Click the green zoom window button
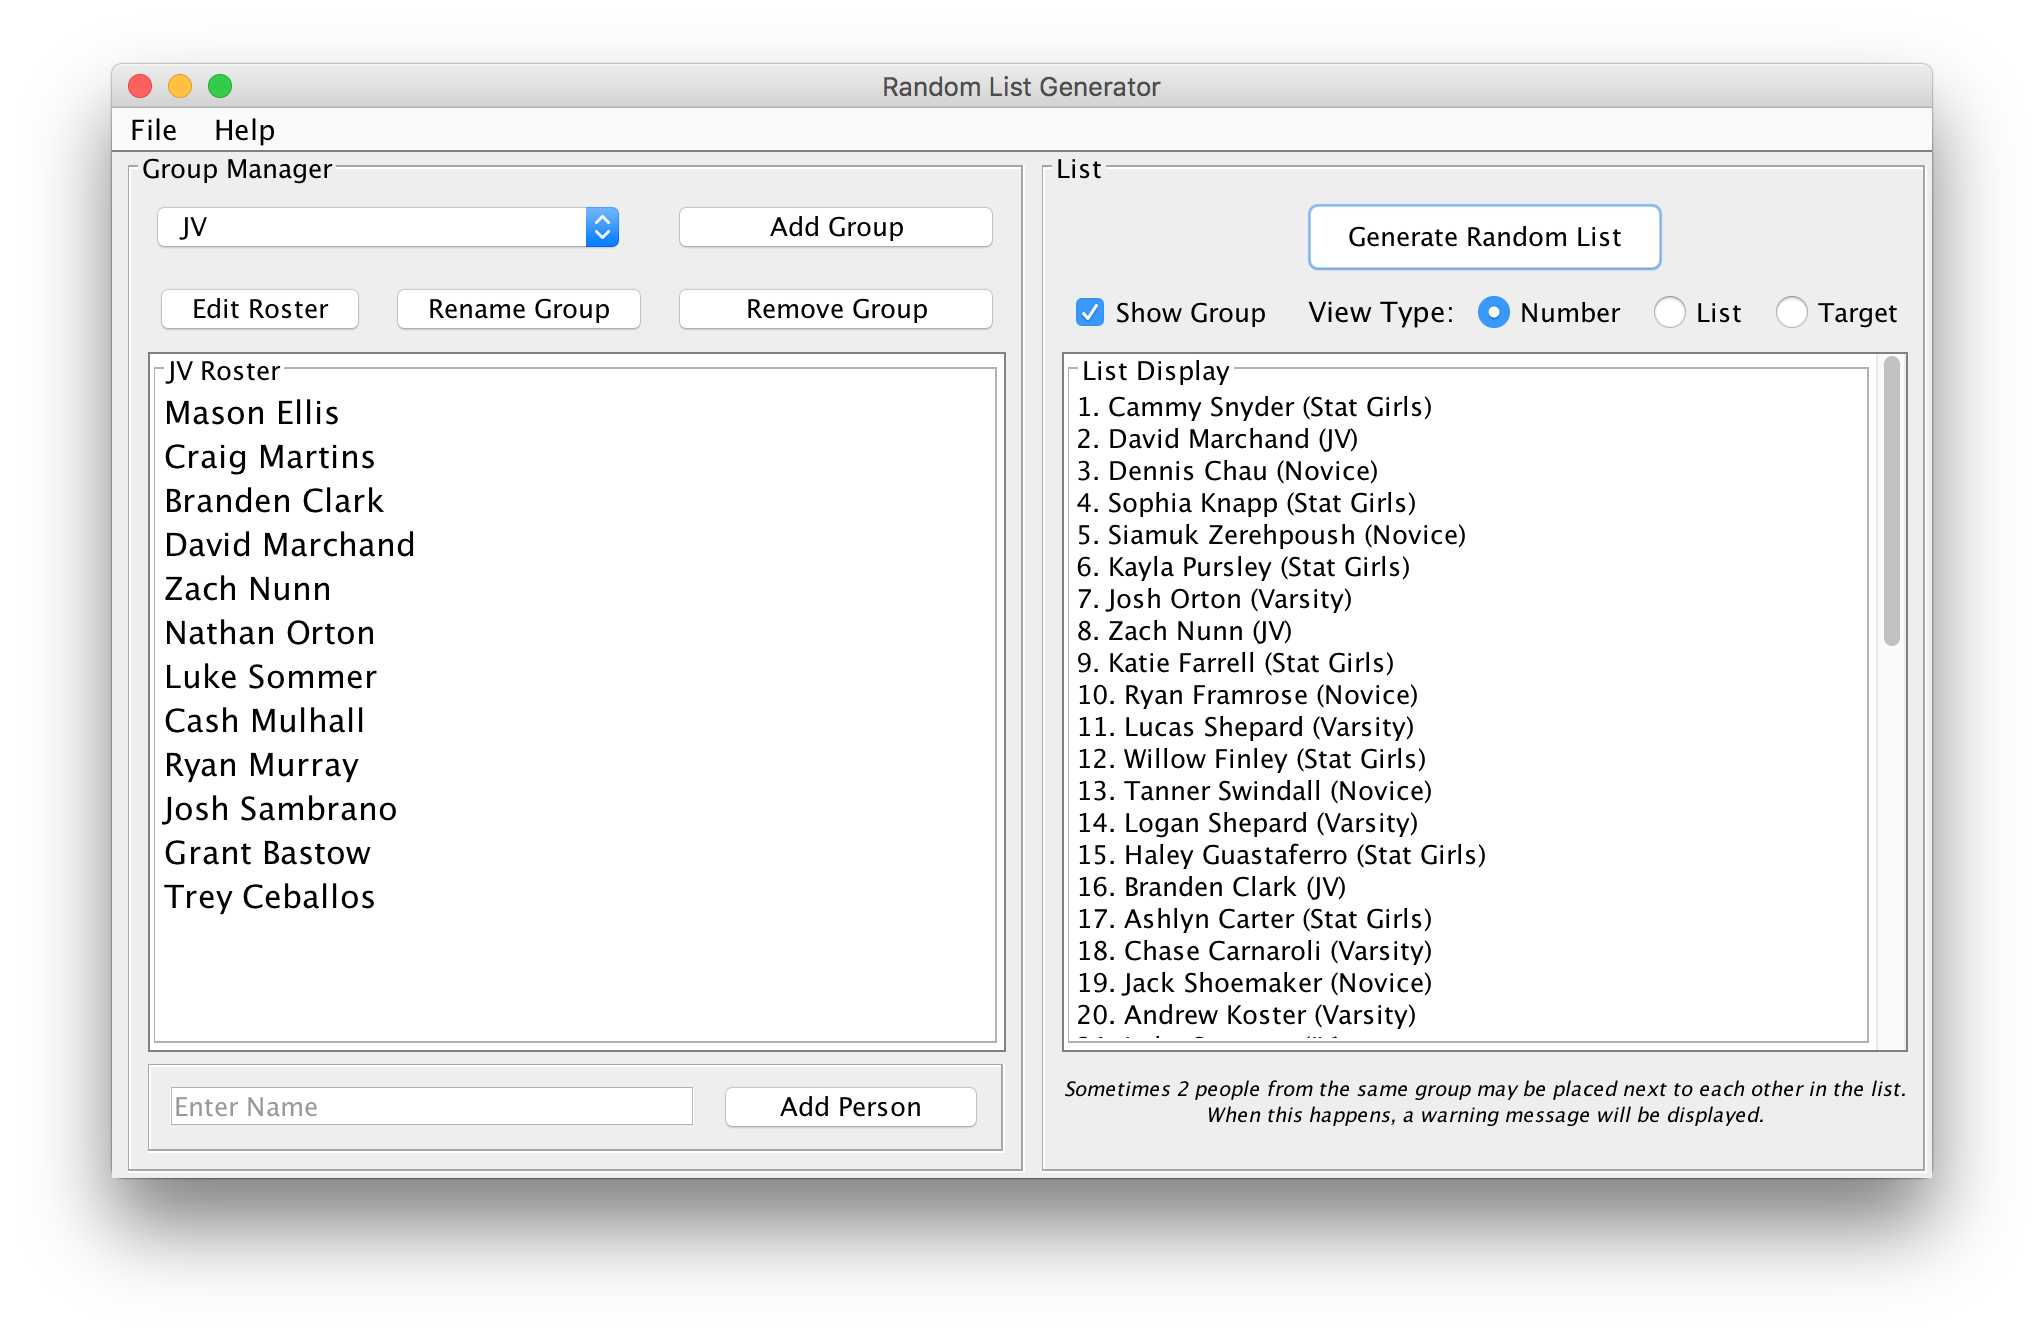Viewport: 2044px width, 1338px height. pyautogui.click(x=220, y=86)
